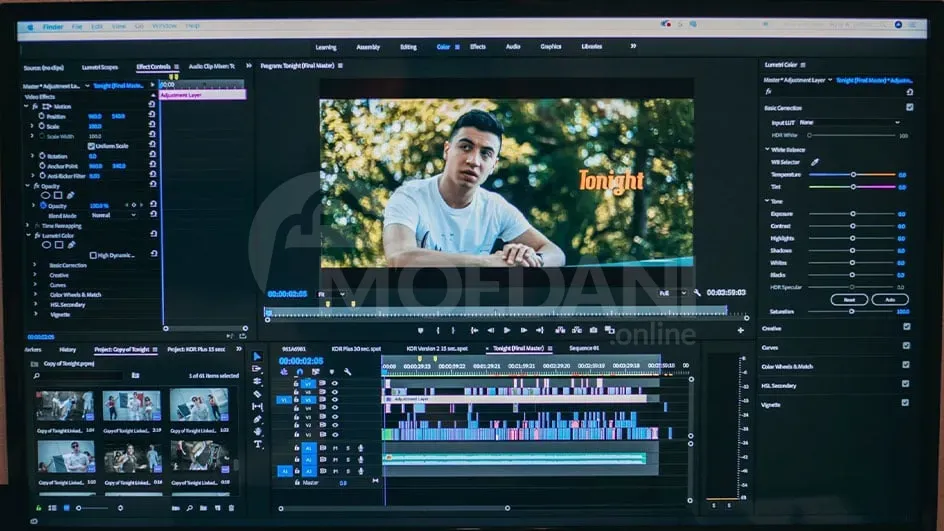Open the Graphics workspace tab
This screenshot has height=531, width=944.
[x=550, y=47]
